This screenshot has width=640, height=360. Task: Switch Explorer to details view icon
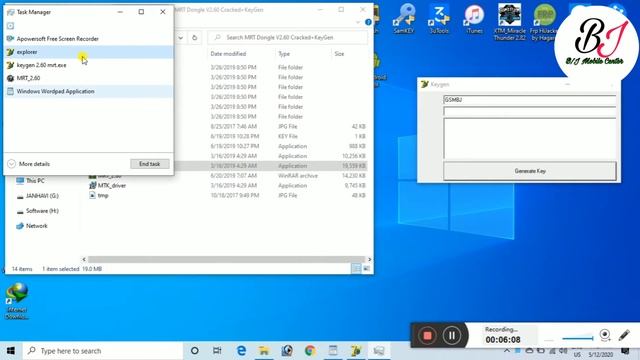coord(356,268)
